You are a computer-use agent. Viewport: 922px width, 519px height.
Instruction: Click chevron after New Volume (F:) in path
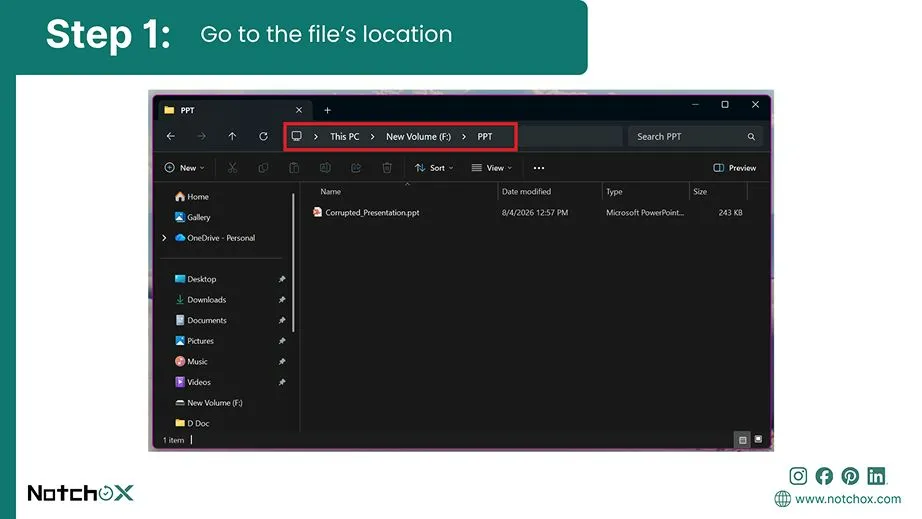[464, 137]
